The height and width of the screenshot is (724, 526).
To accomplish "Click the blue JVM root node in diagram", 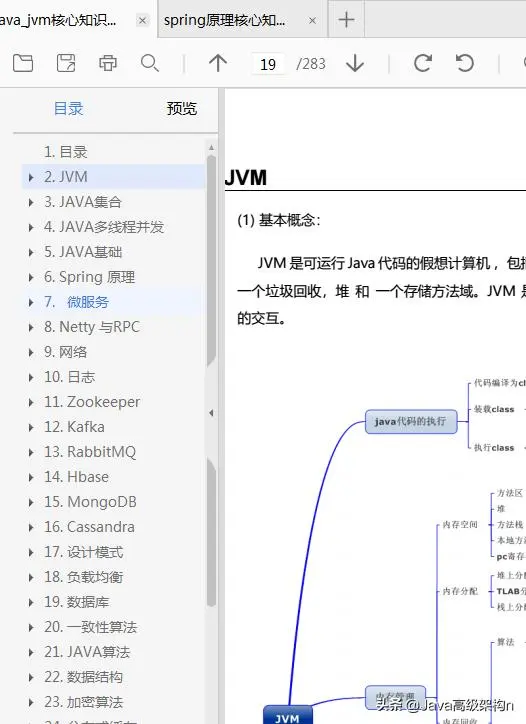I will [288, 715].
